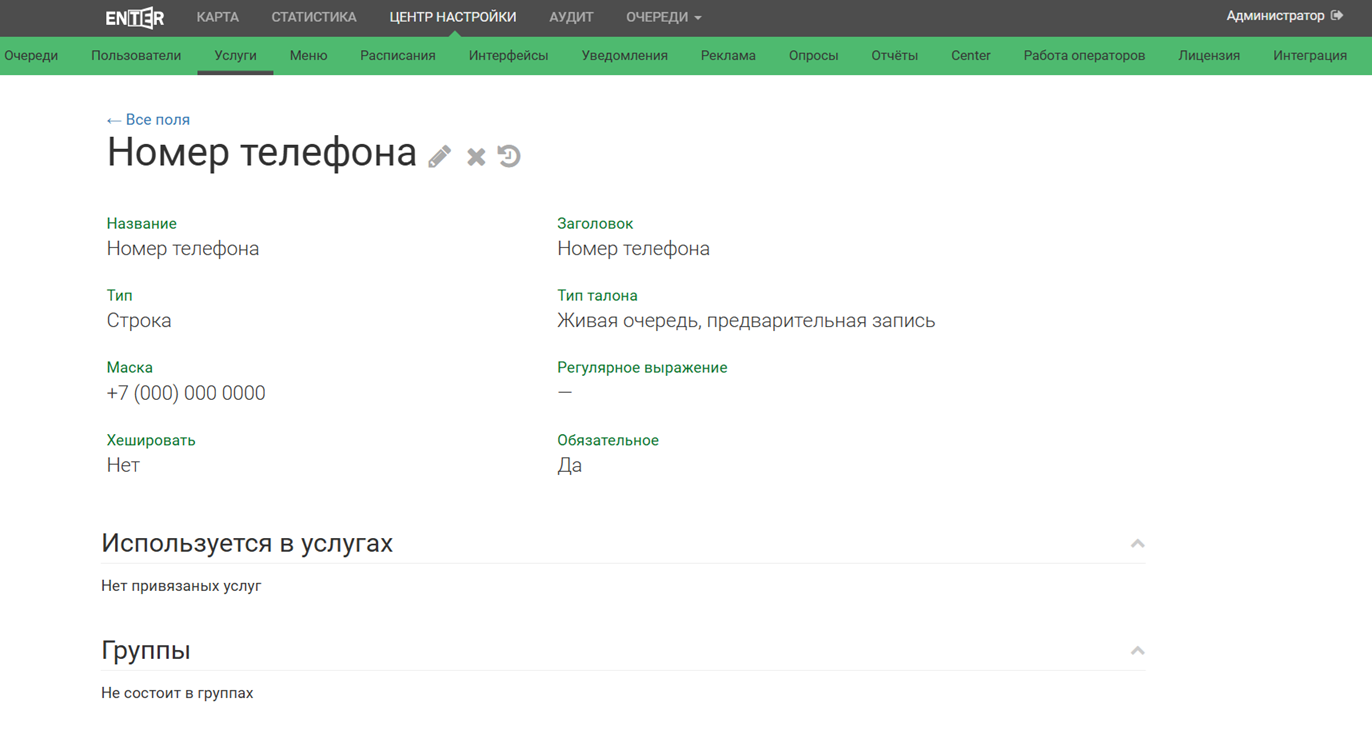Go back via Все поля link
This screenshot has width=1372, height=738.
(x=148, y=119)
